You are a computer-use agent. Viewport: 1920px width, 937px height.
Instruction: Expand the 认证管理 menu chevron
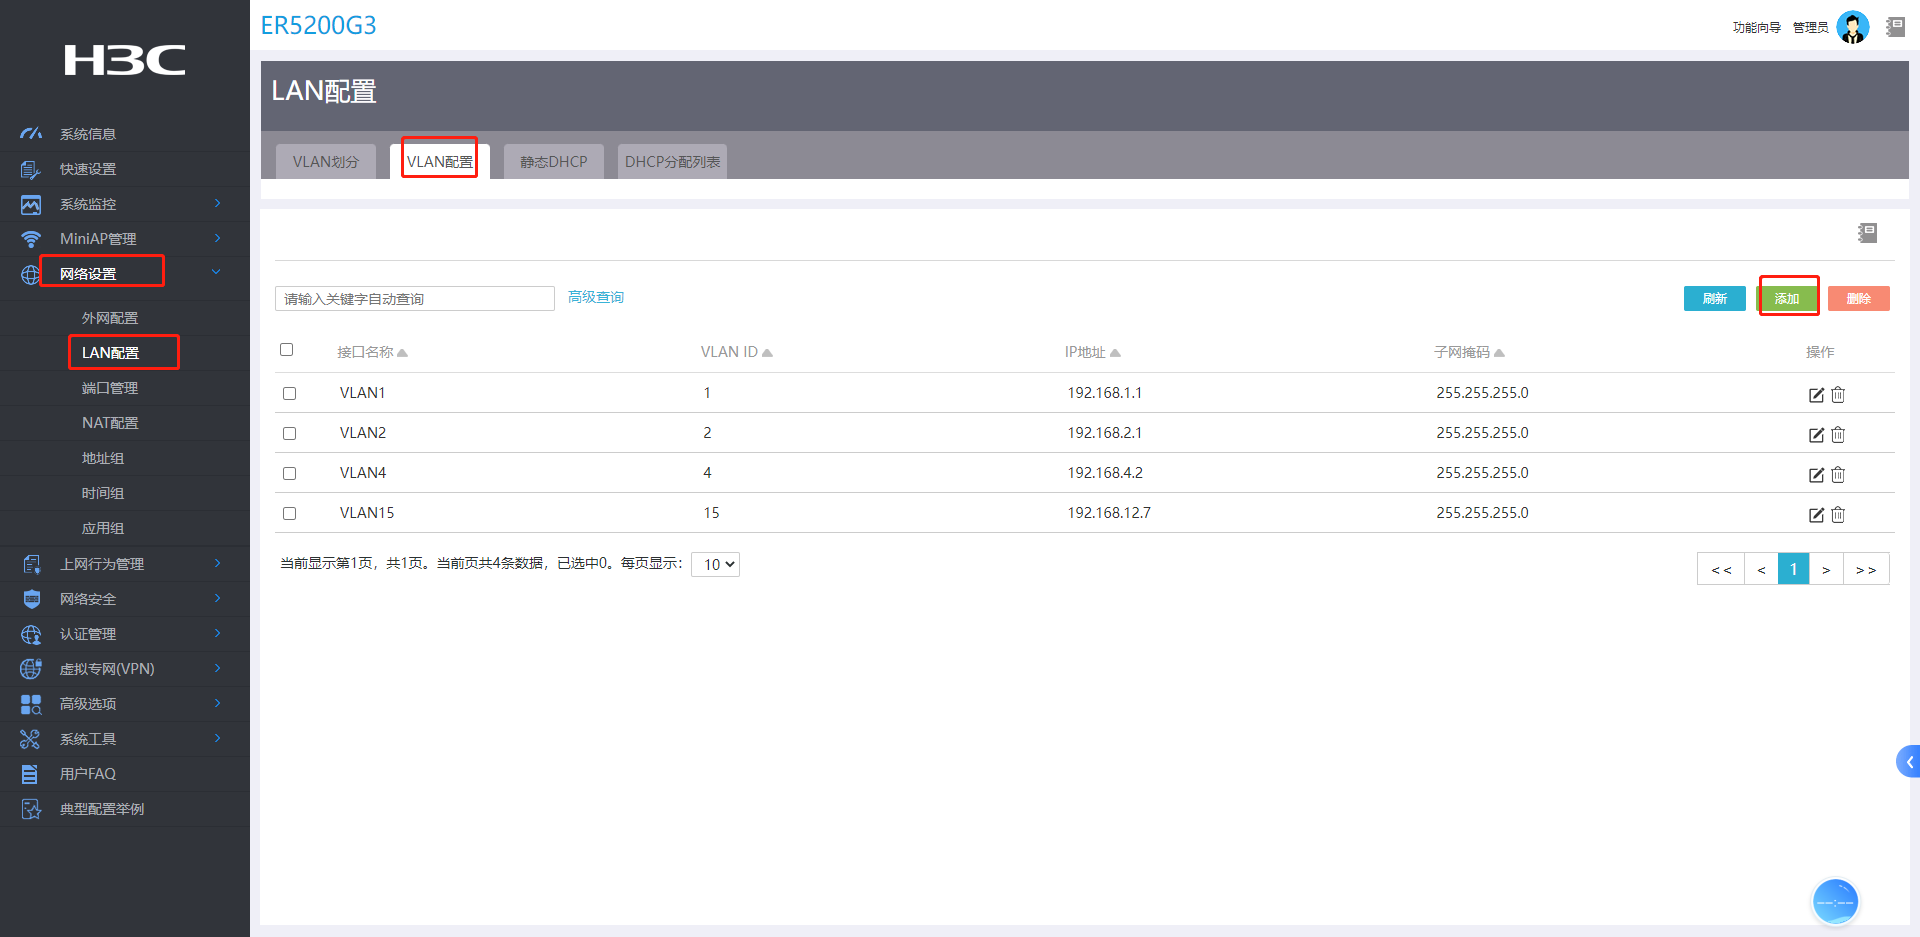(x=217, y=633)
